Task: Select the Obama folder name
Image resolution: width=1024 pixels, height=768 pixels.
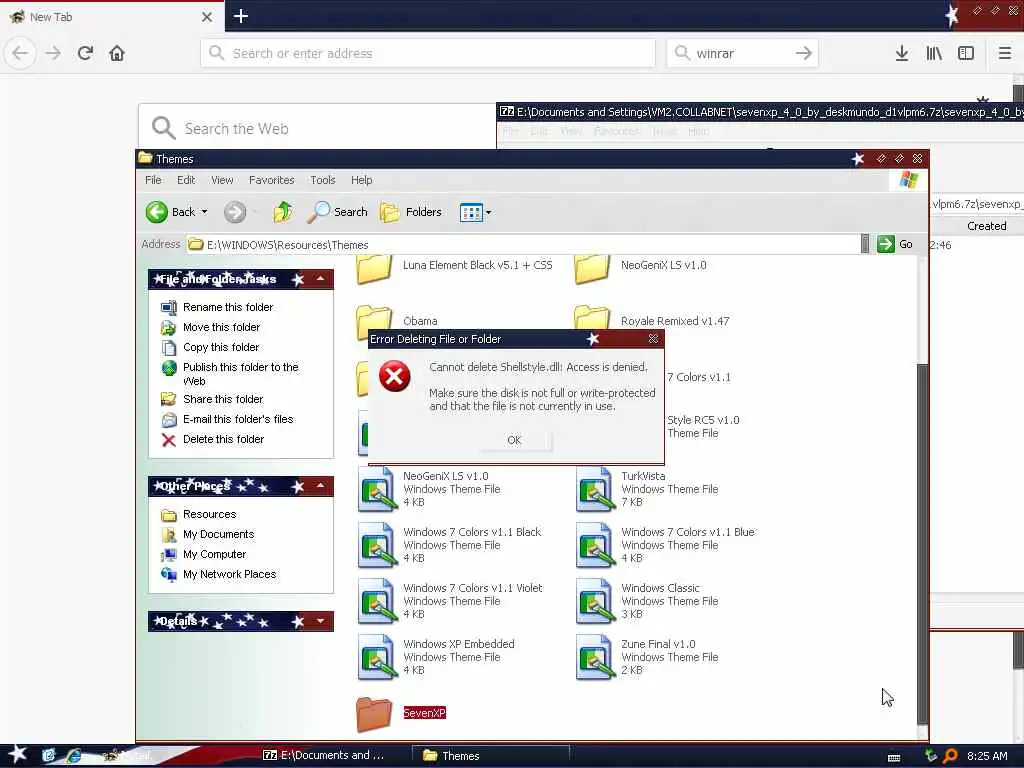Action: [420, 321]
